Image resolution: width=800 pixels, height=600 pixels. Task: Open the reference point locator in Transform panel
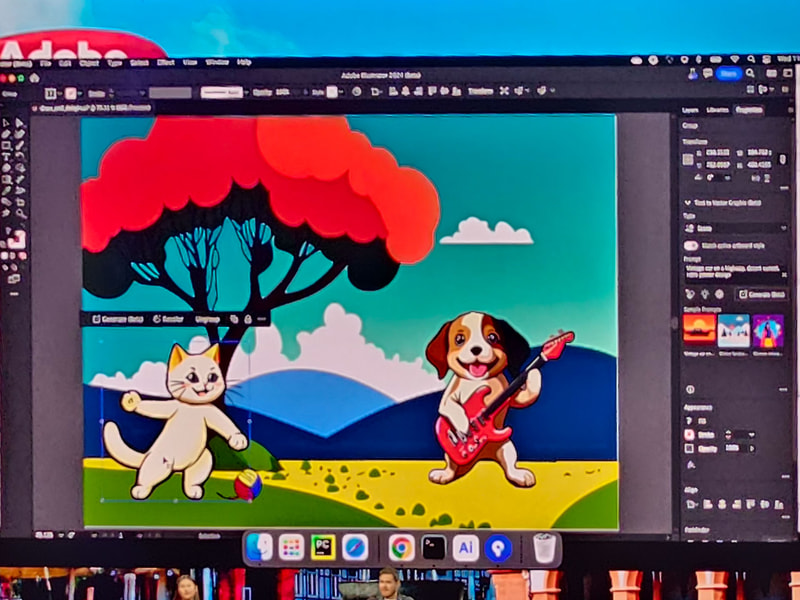pyautogui.click(x=686, y=158)
